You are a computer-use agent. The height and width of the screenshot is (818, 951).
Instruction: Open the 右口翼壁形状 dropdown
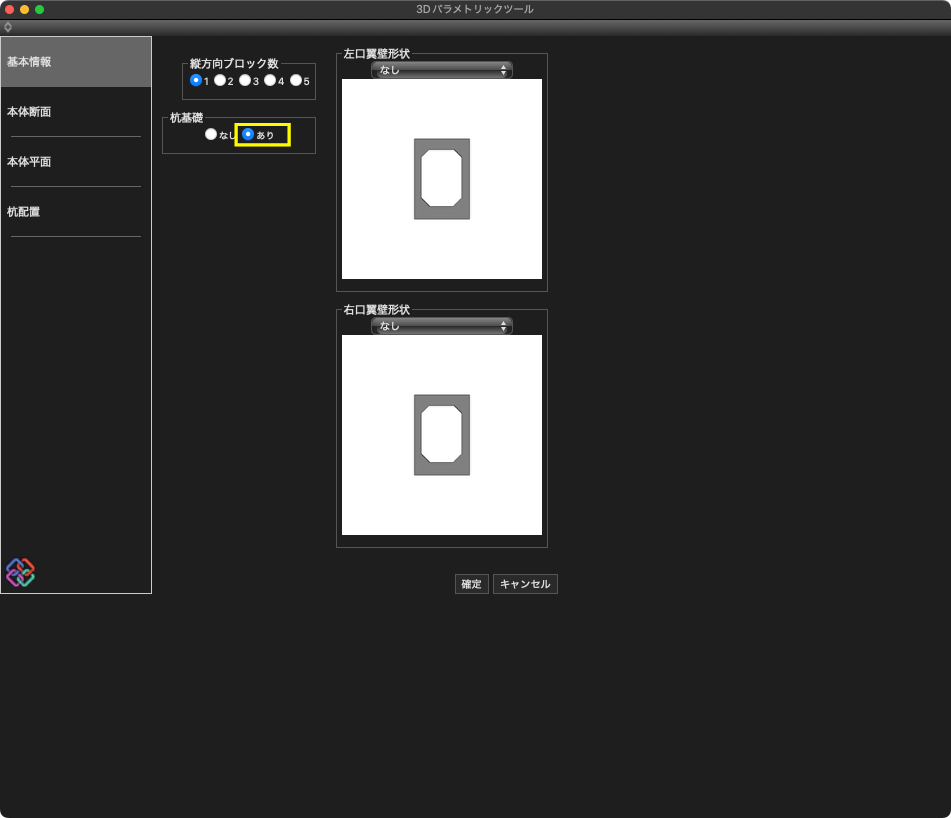(x=441, y=326)
